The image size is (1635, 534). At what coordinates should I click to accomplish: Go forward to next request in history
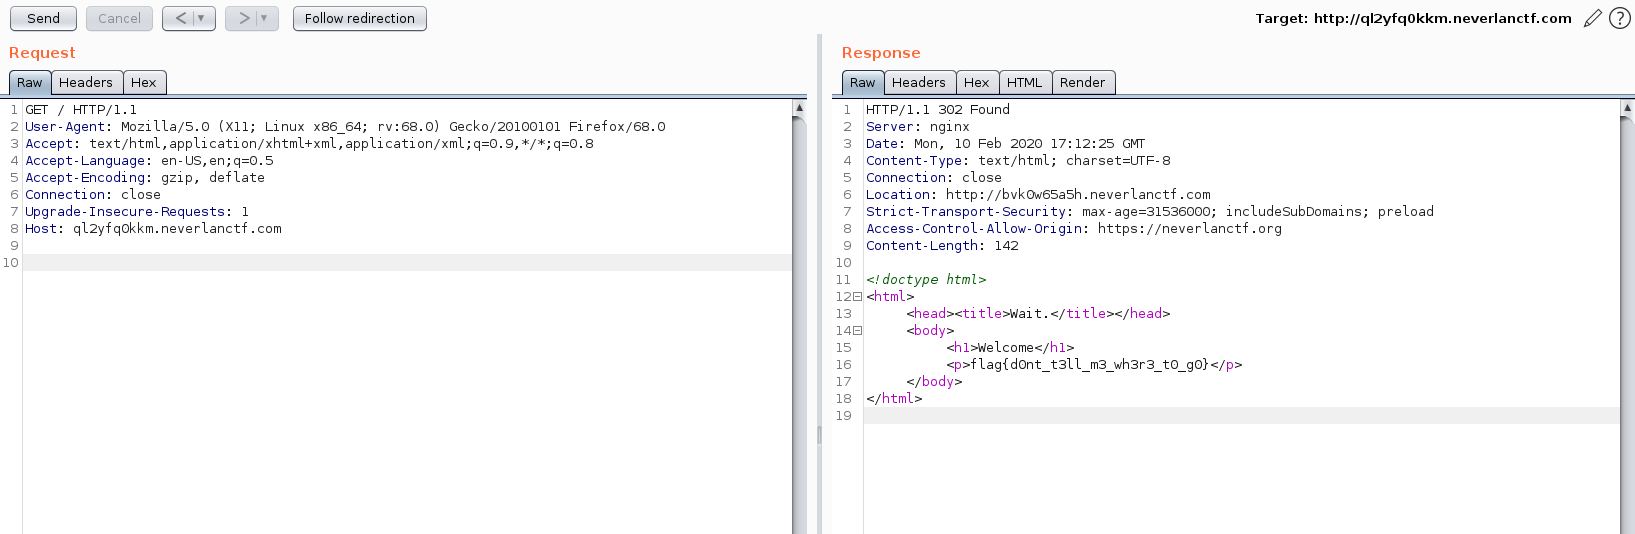(x=244, y=18)
